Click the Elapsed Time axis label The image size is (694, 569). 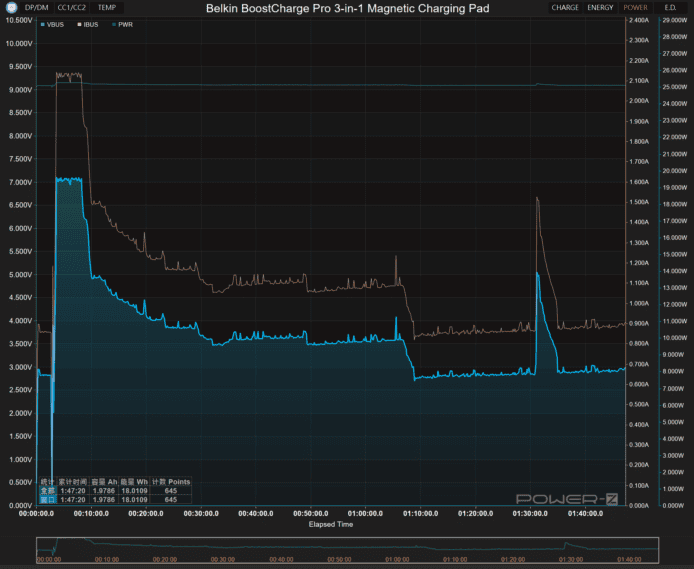click(330, 524)
